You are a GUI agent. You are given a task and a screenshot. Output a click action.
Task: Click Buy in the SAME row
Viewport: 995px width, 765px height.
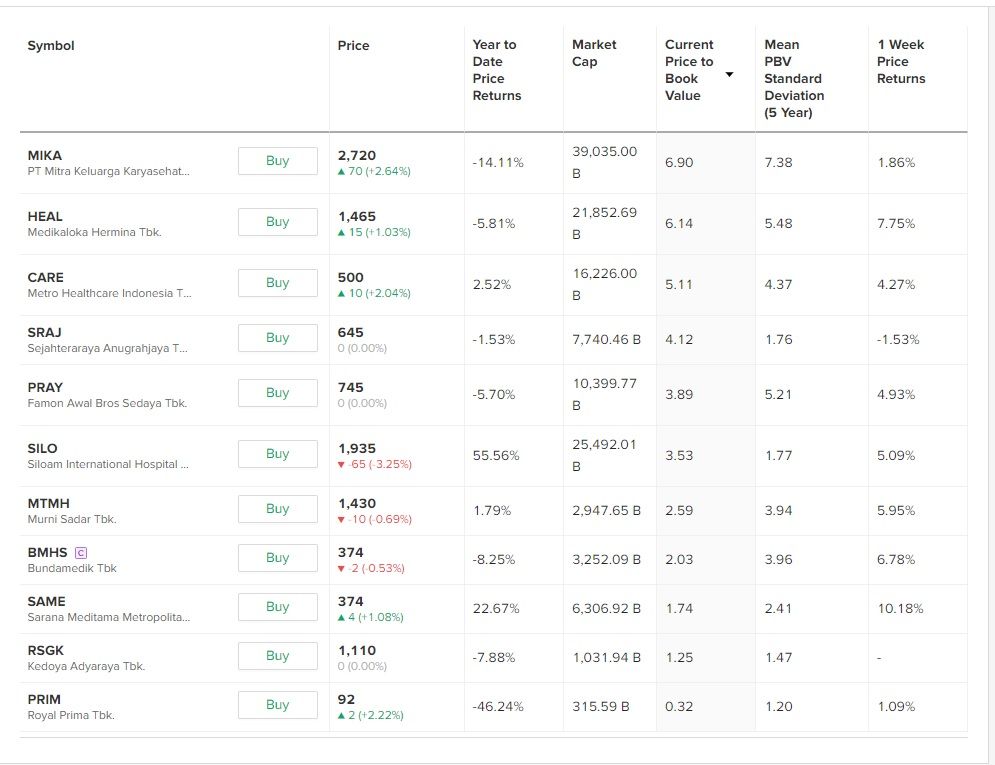[277, 607]
